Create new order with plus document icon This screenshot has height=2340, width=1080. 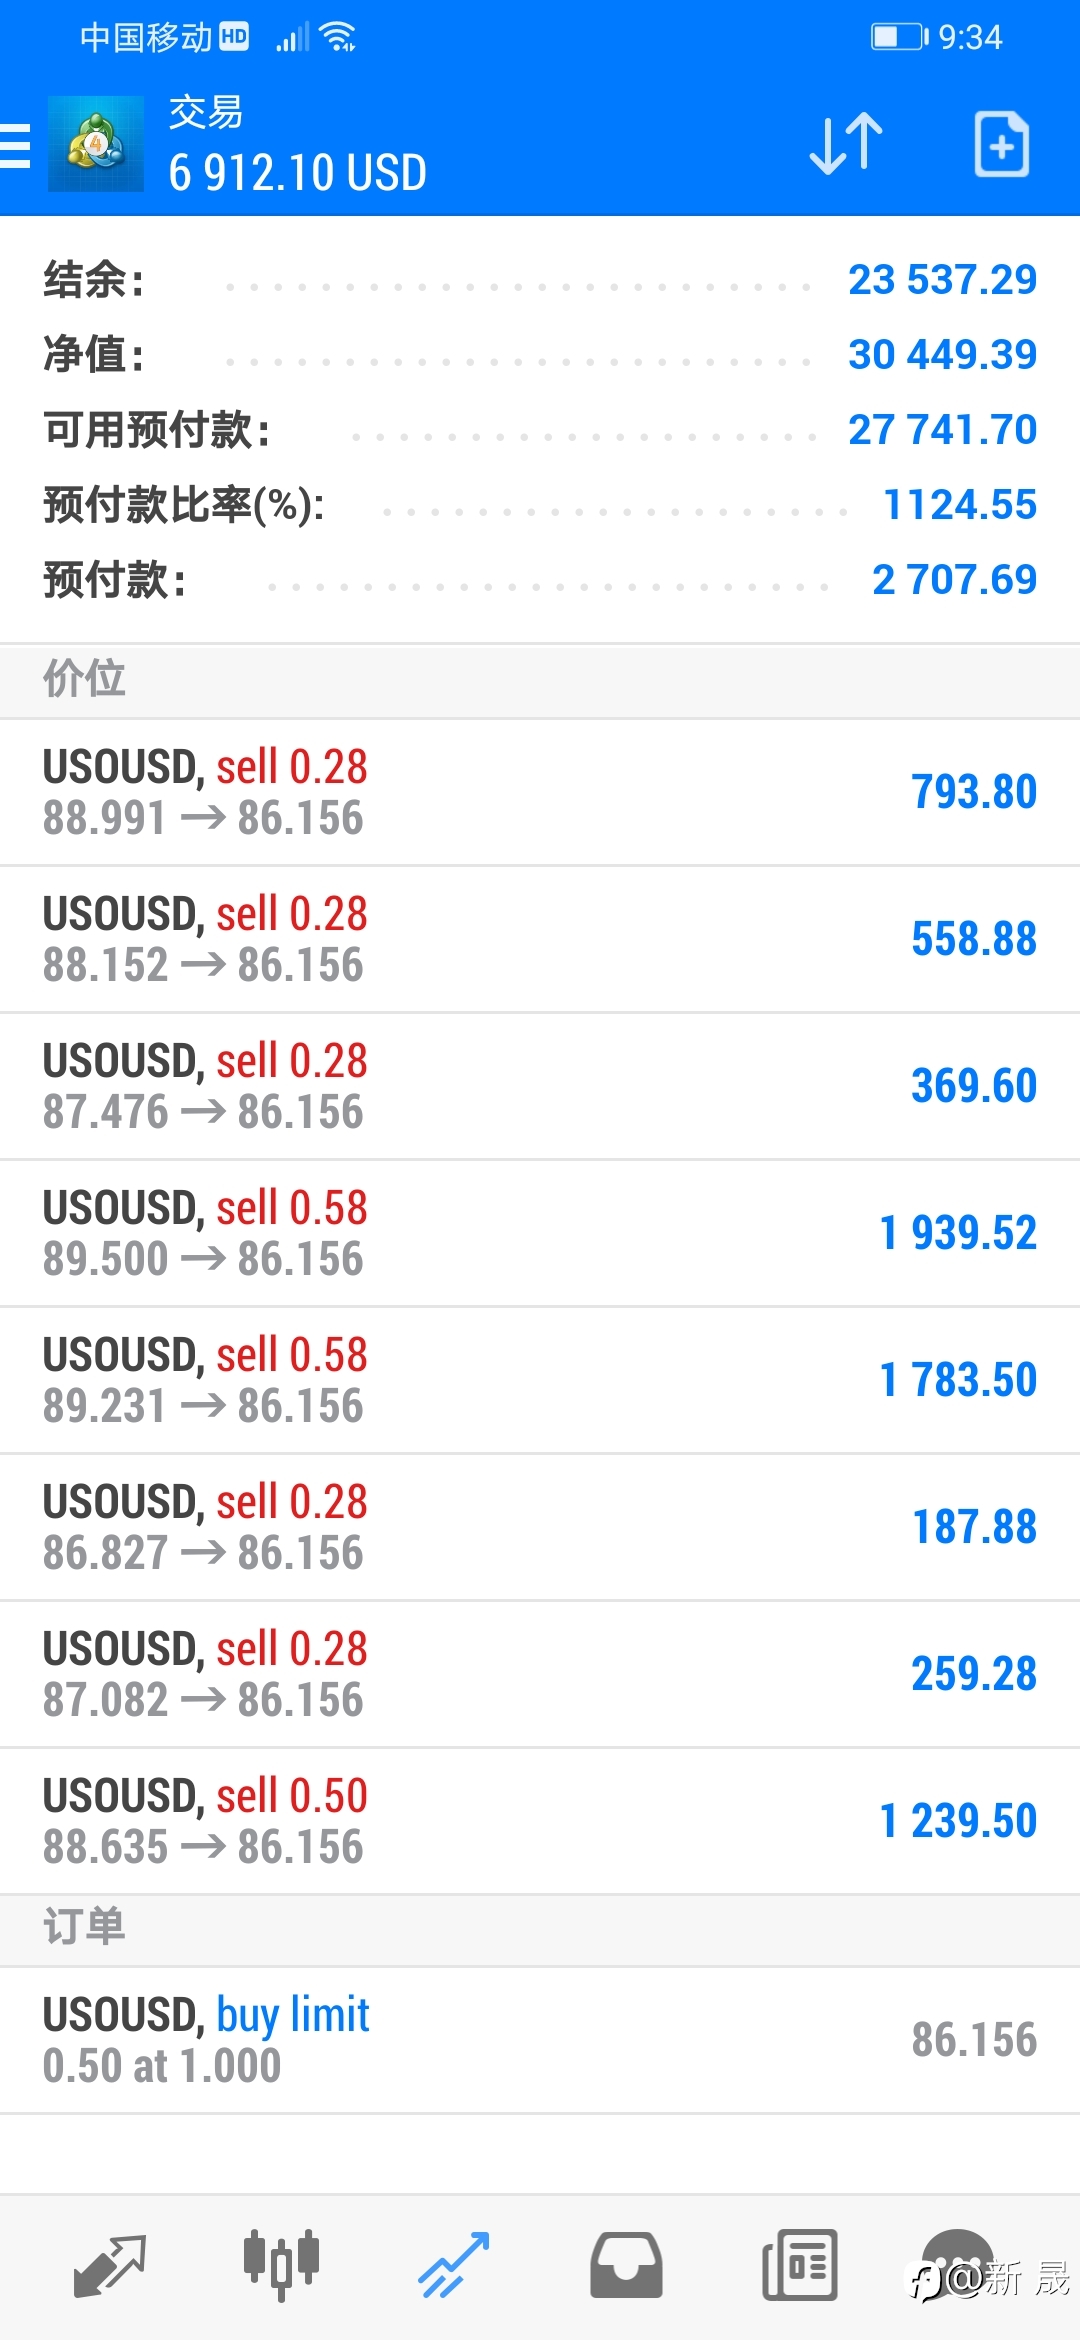(1002, 145)
